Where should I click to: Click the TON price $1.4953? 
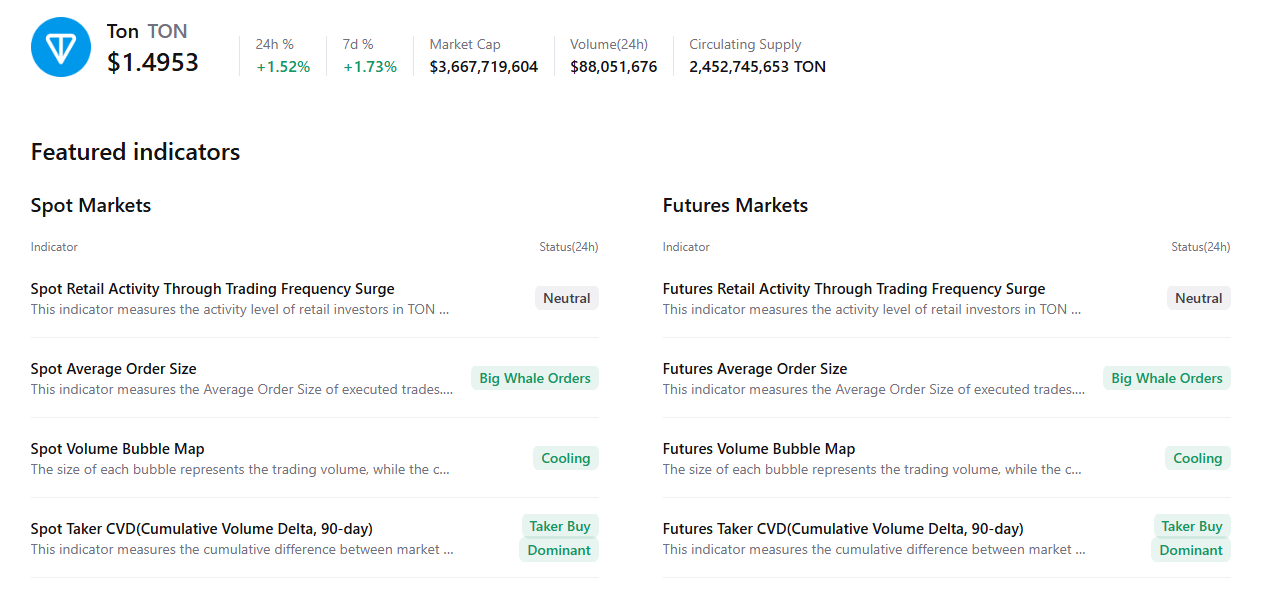coord(152,63)
